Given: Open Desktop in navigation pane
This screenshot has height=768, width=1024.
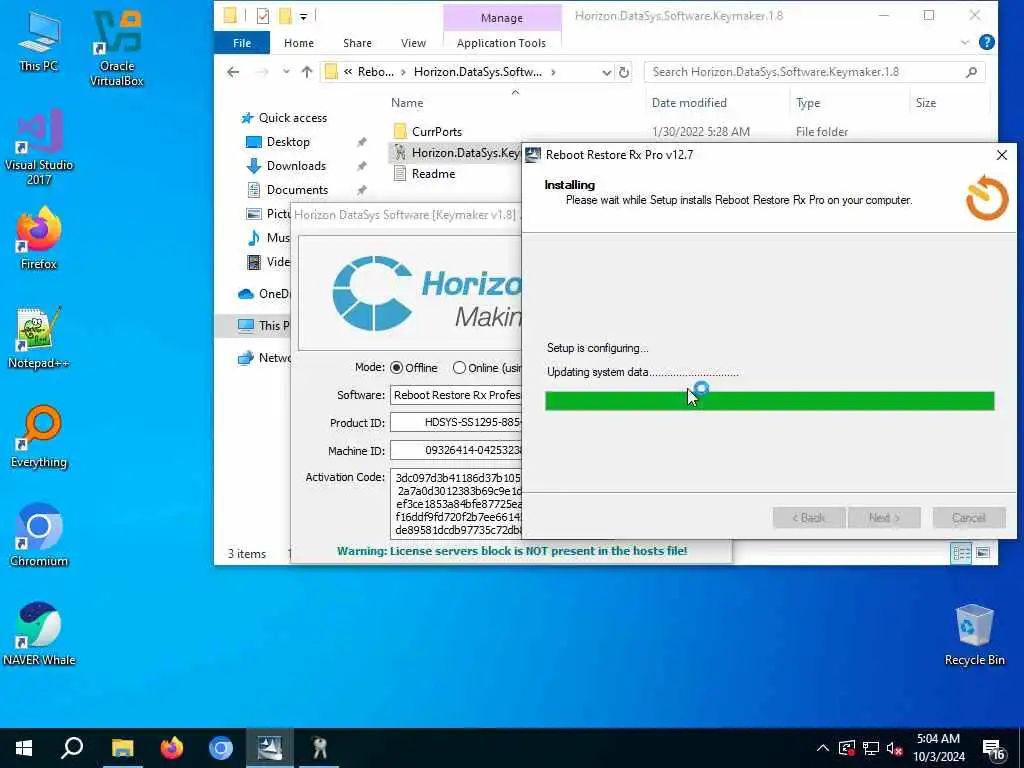Looking at the screenshot, I should pos(288,142).
